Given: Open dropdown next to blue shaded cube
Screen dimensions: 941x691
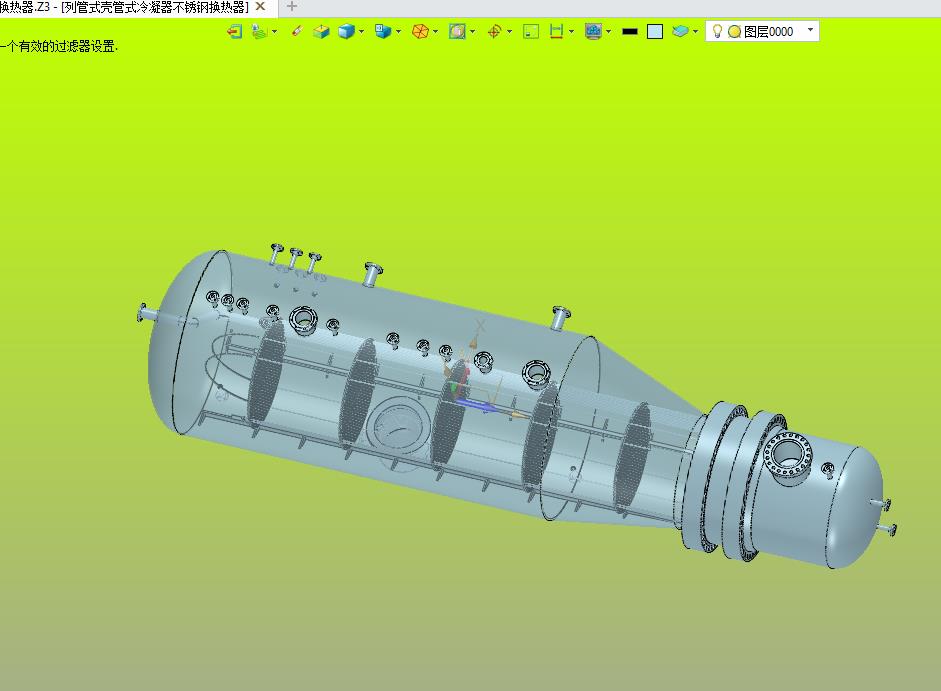Looking at the screenshot, I should tap(361, 31).
